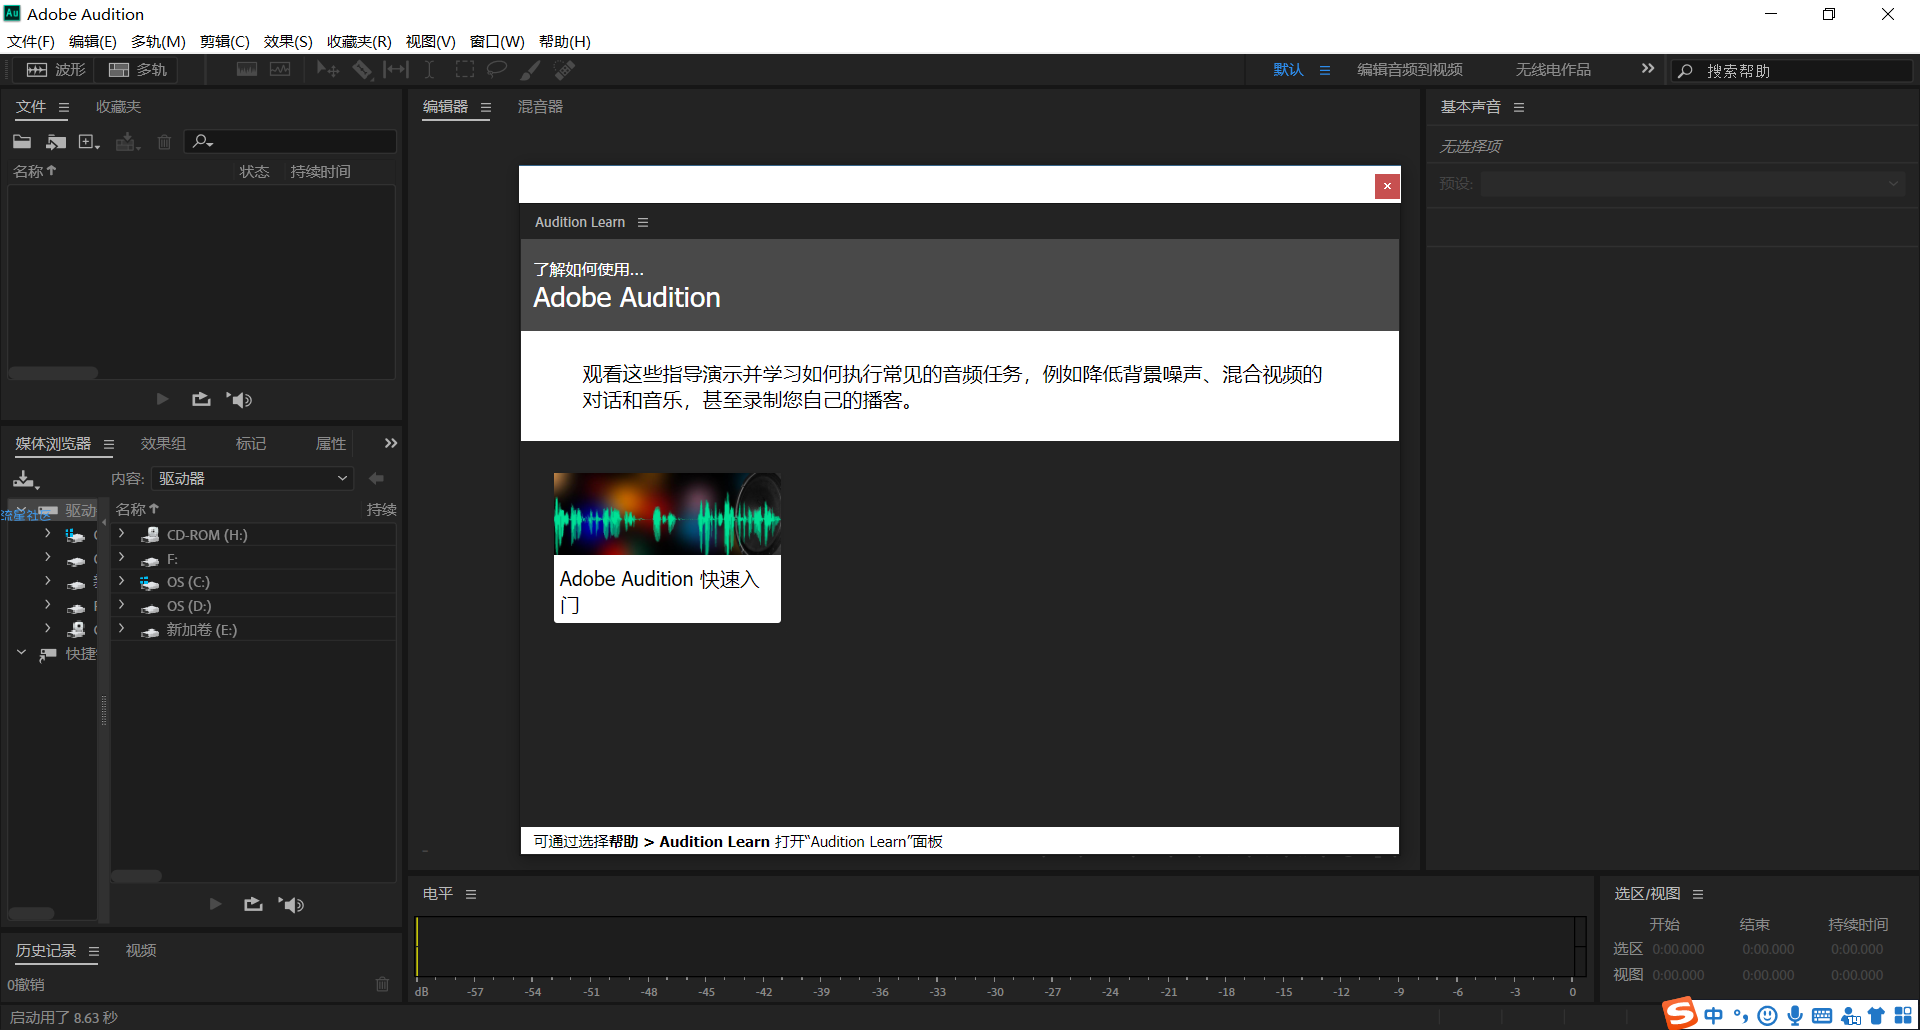The image size is (1920, 1030).
Task: Switch to Waveform (波形) view
Action: tap(56, 69)
